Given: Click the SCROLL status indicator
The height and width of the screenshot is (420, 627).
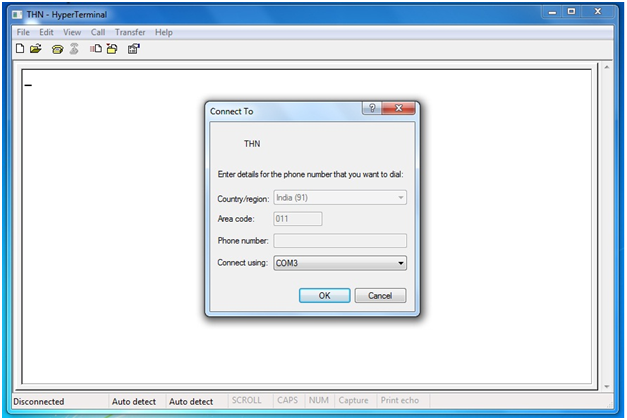Looking at the screenshot, I should tap(246, 400).
